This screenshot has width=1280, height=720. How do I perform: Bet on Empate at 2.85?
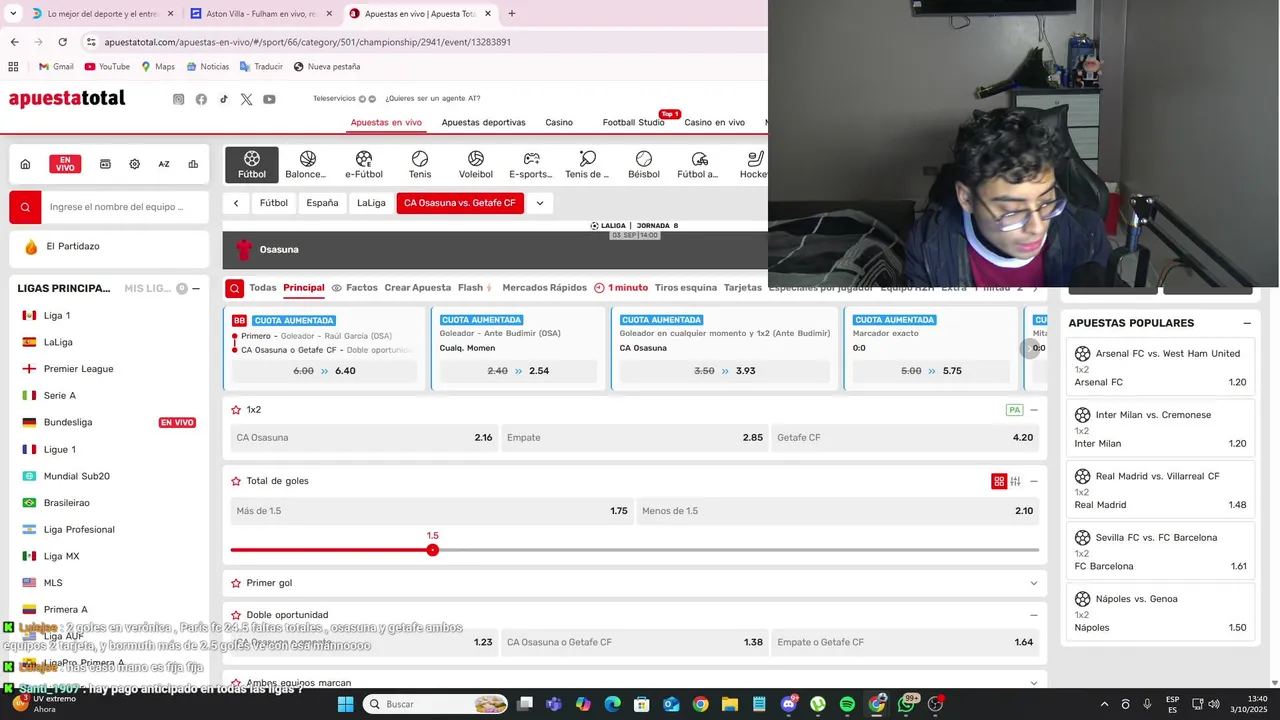(x=634, y=438)
